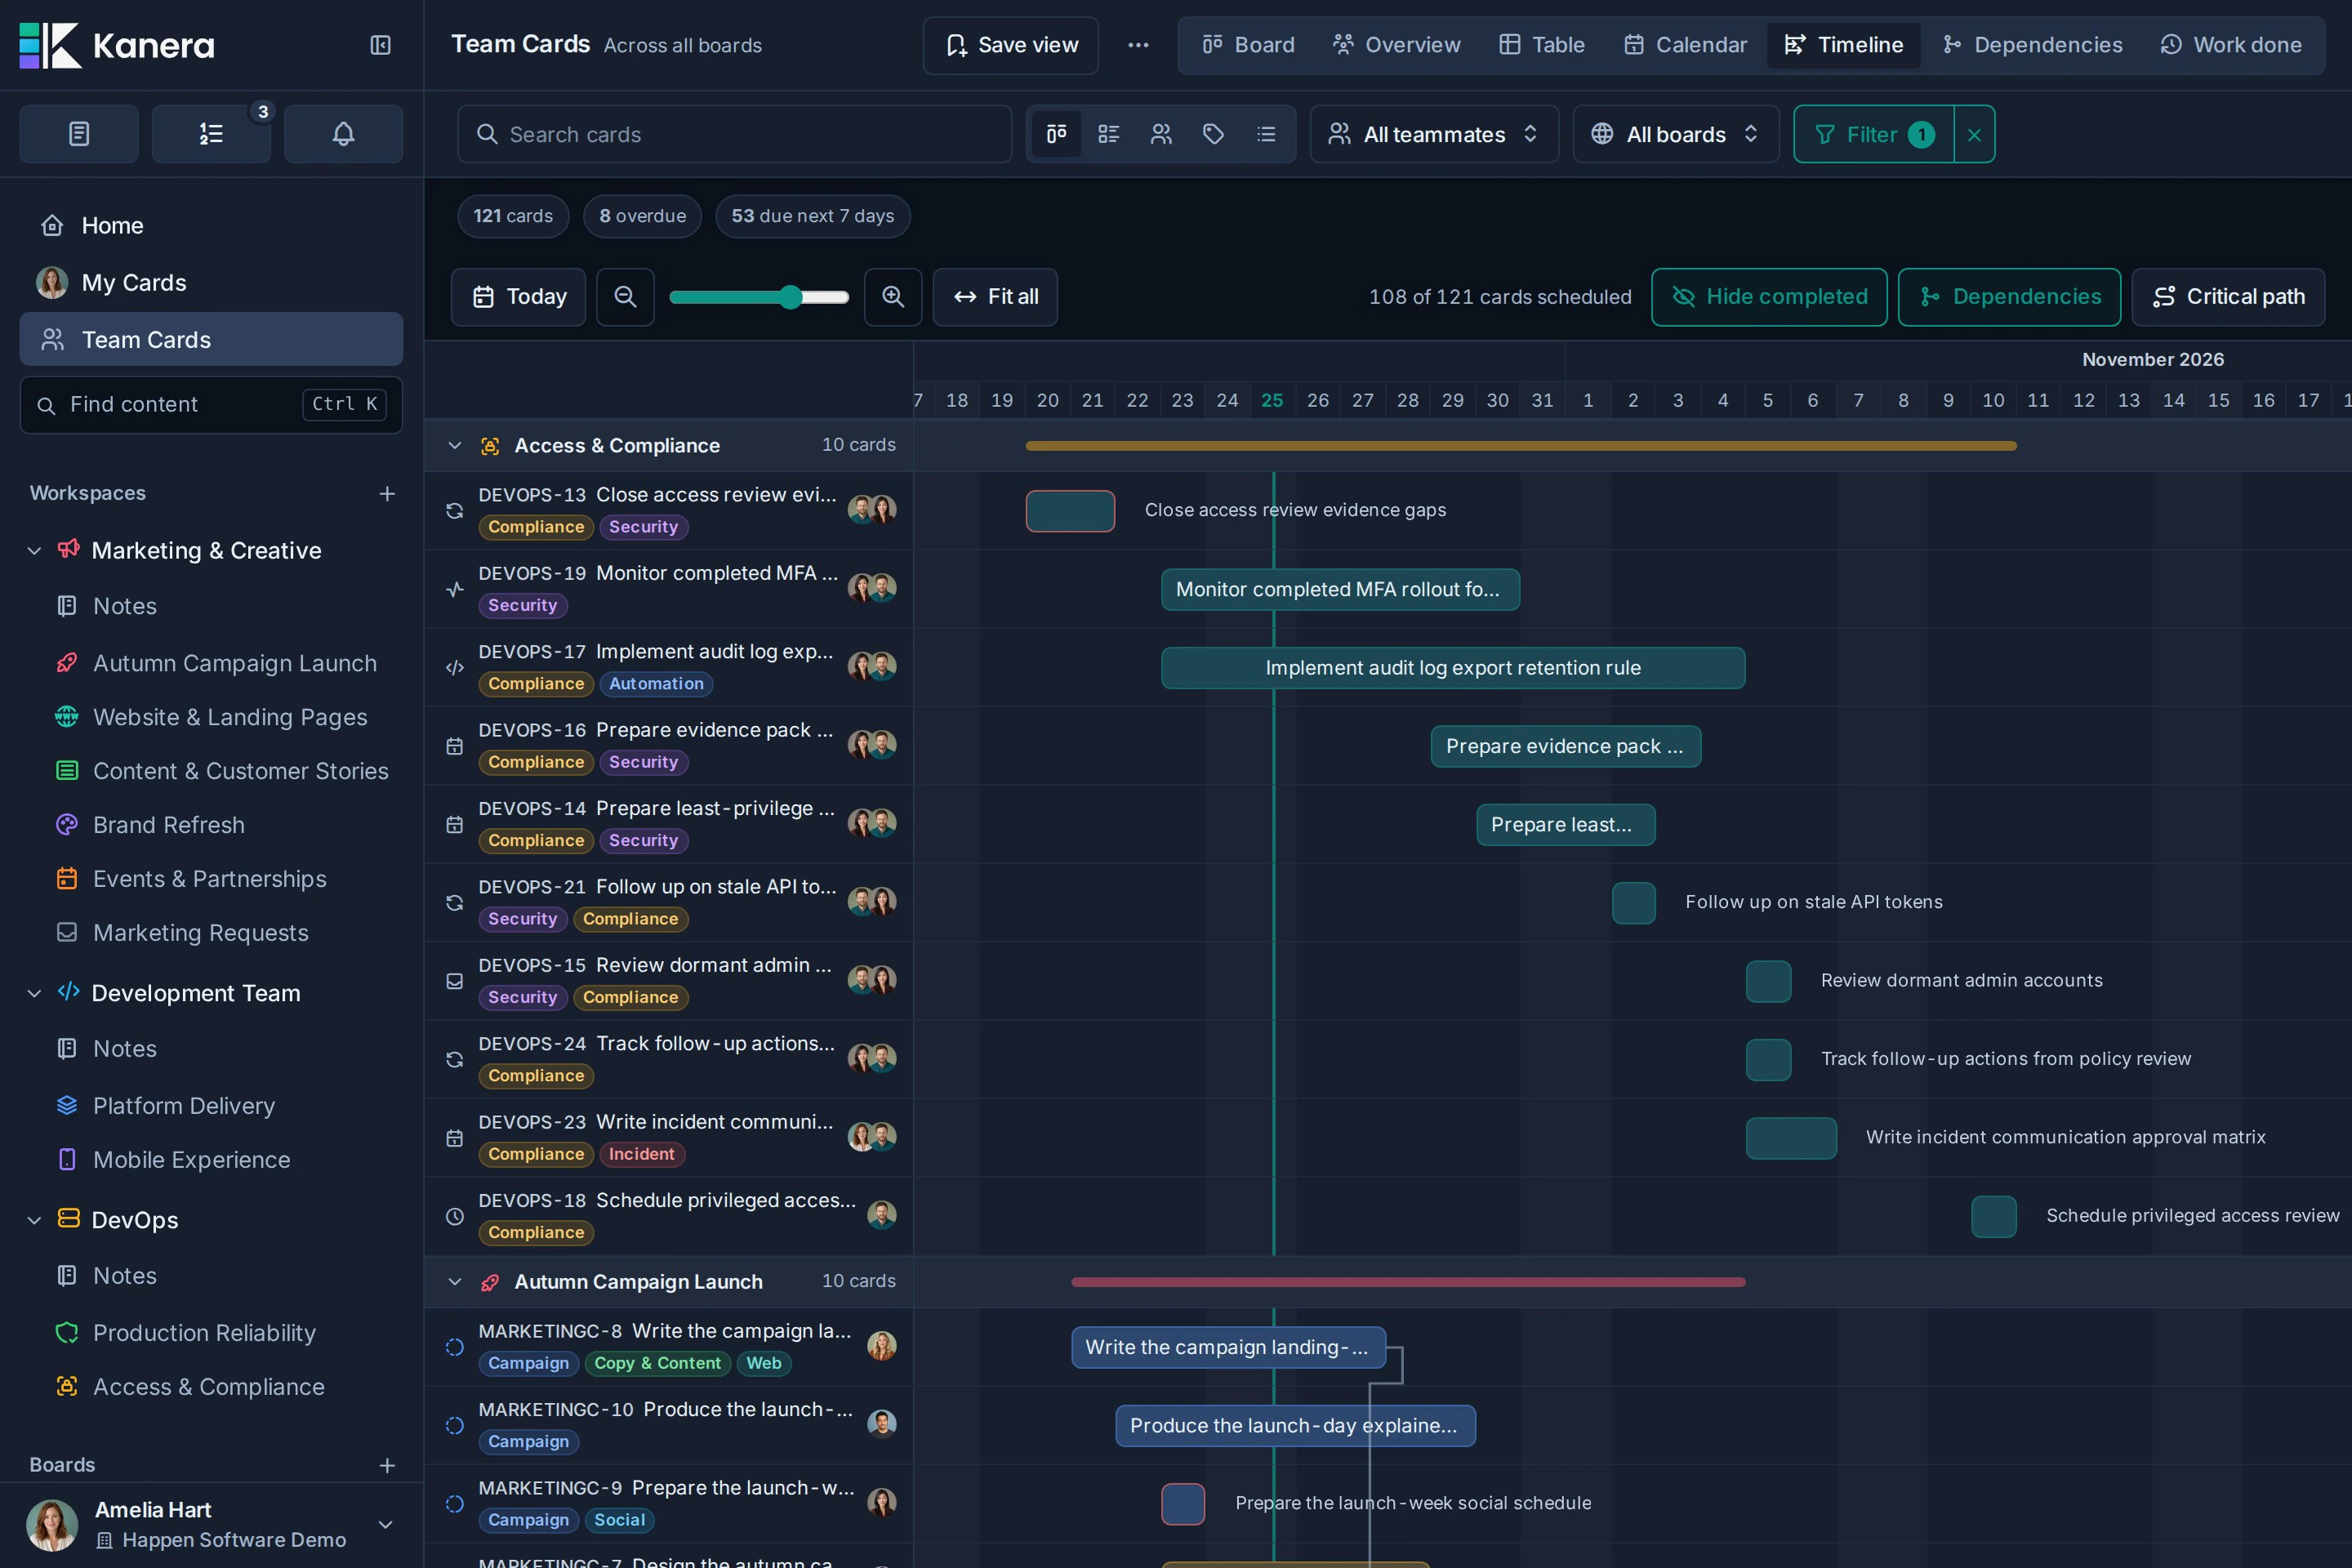Group by tag icon in toolbar

(1213, 134)
